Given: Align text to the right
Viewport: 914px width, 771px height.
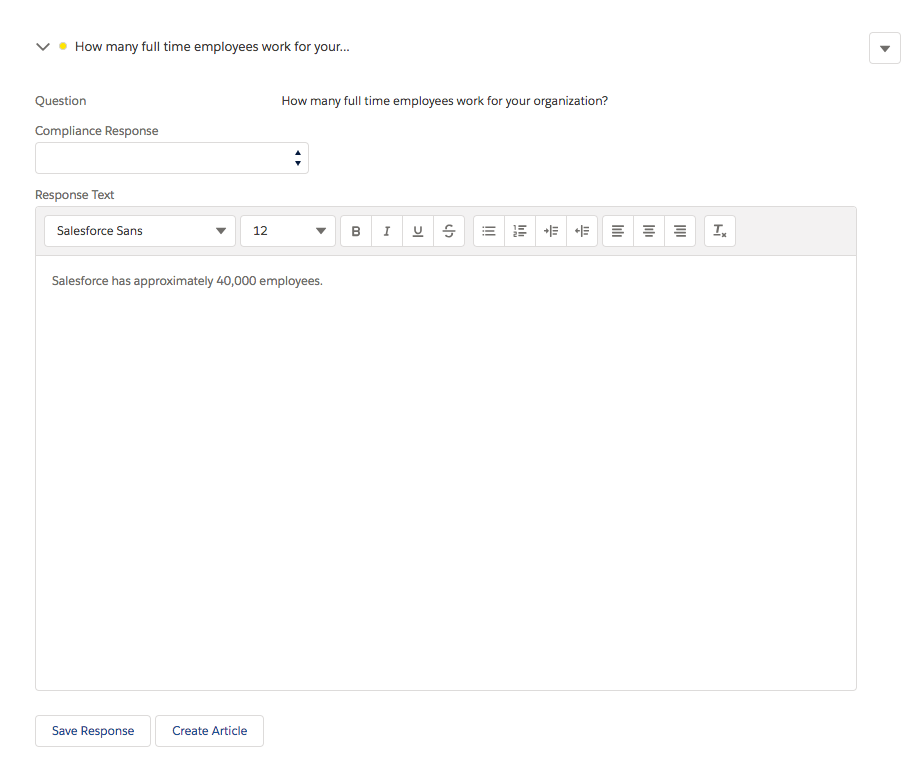Looking at the screenshot, I should coord(680,231).
